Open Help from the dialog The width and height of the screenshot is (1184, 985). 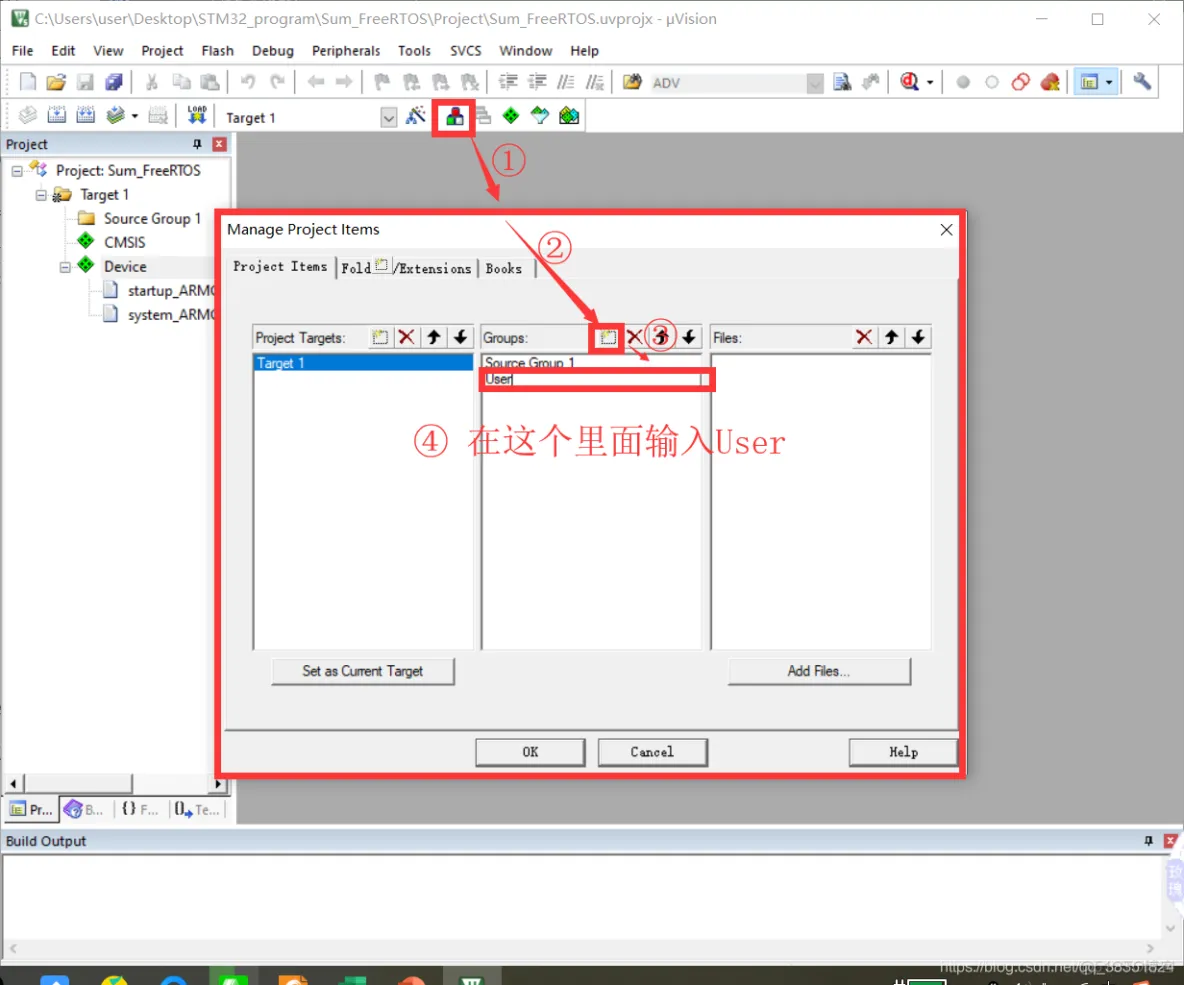[903, 752]
